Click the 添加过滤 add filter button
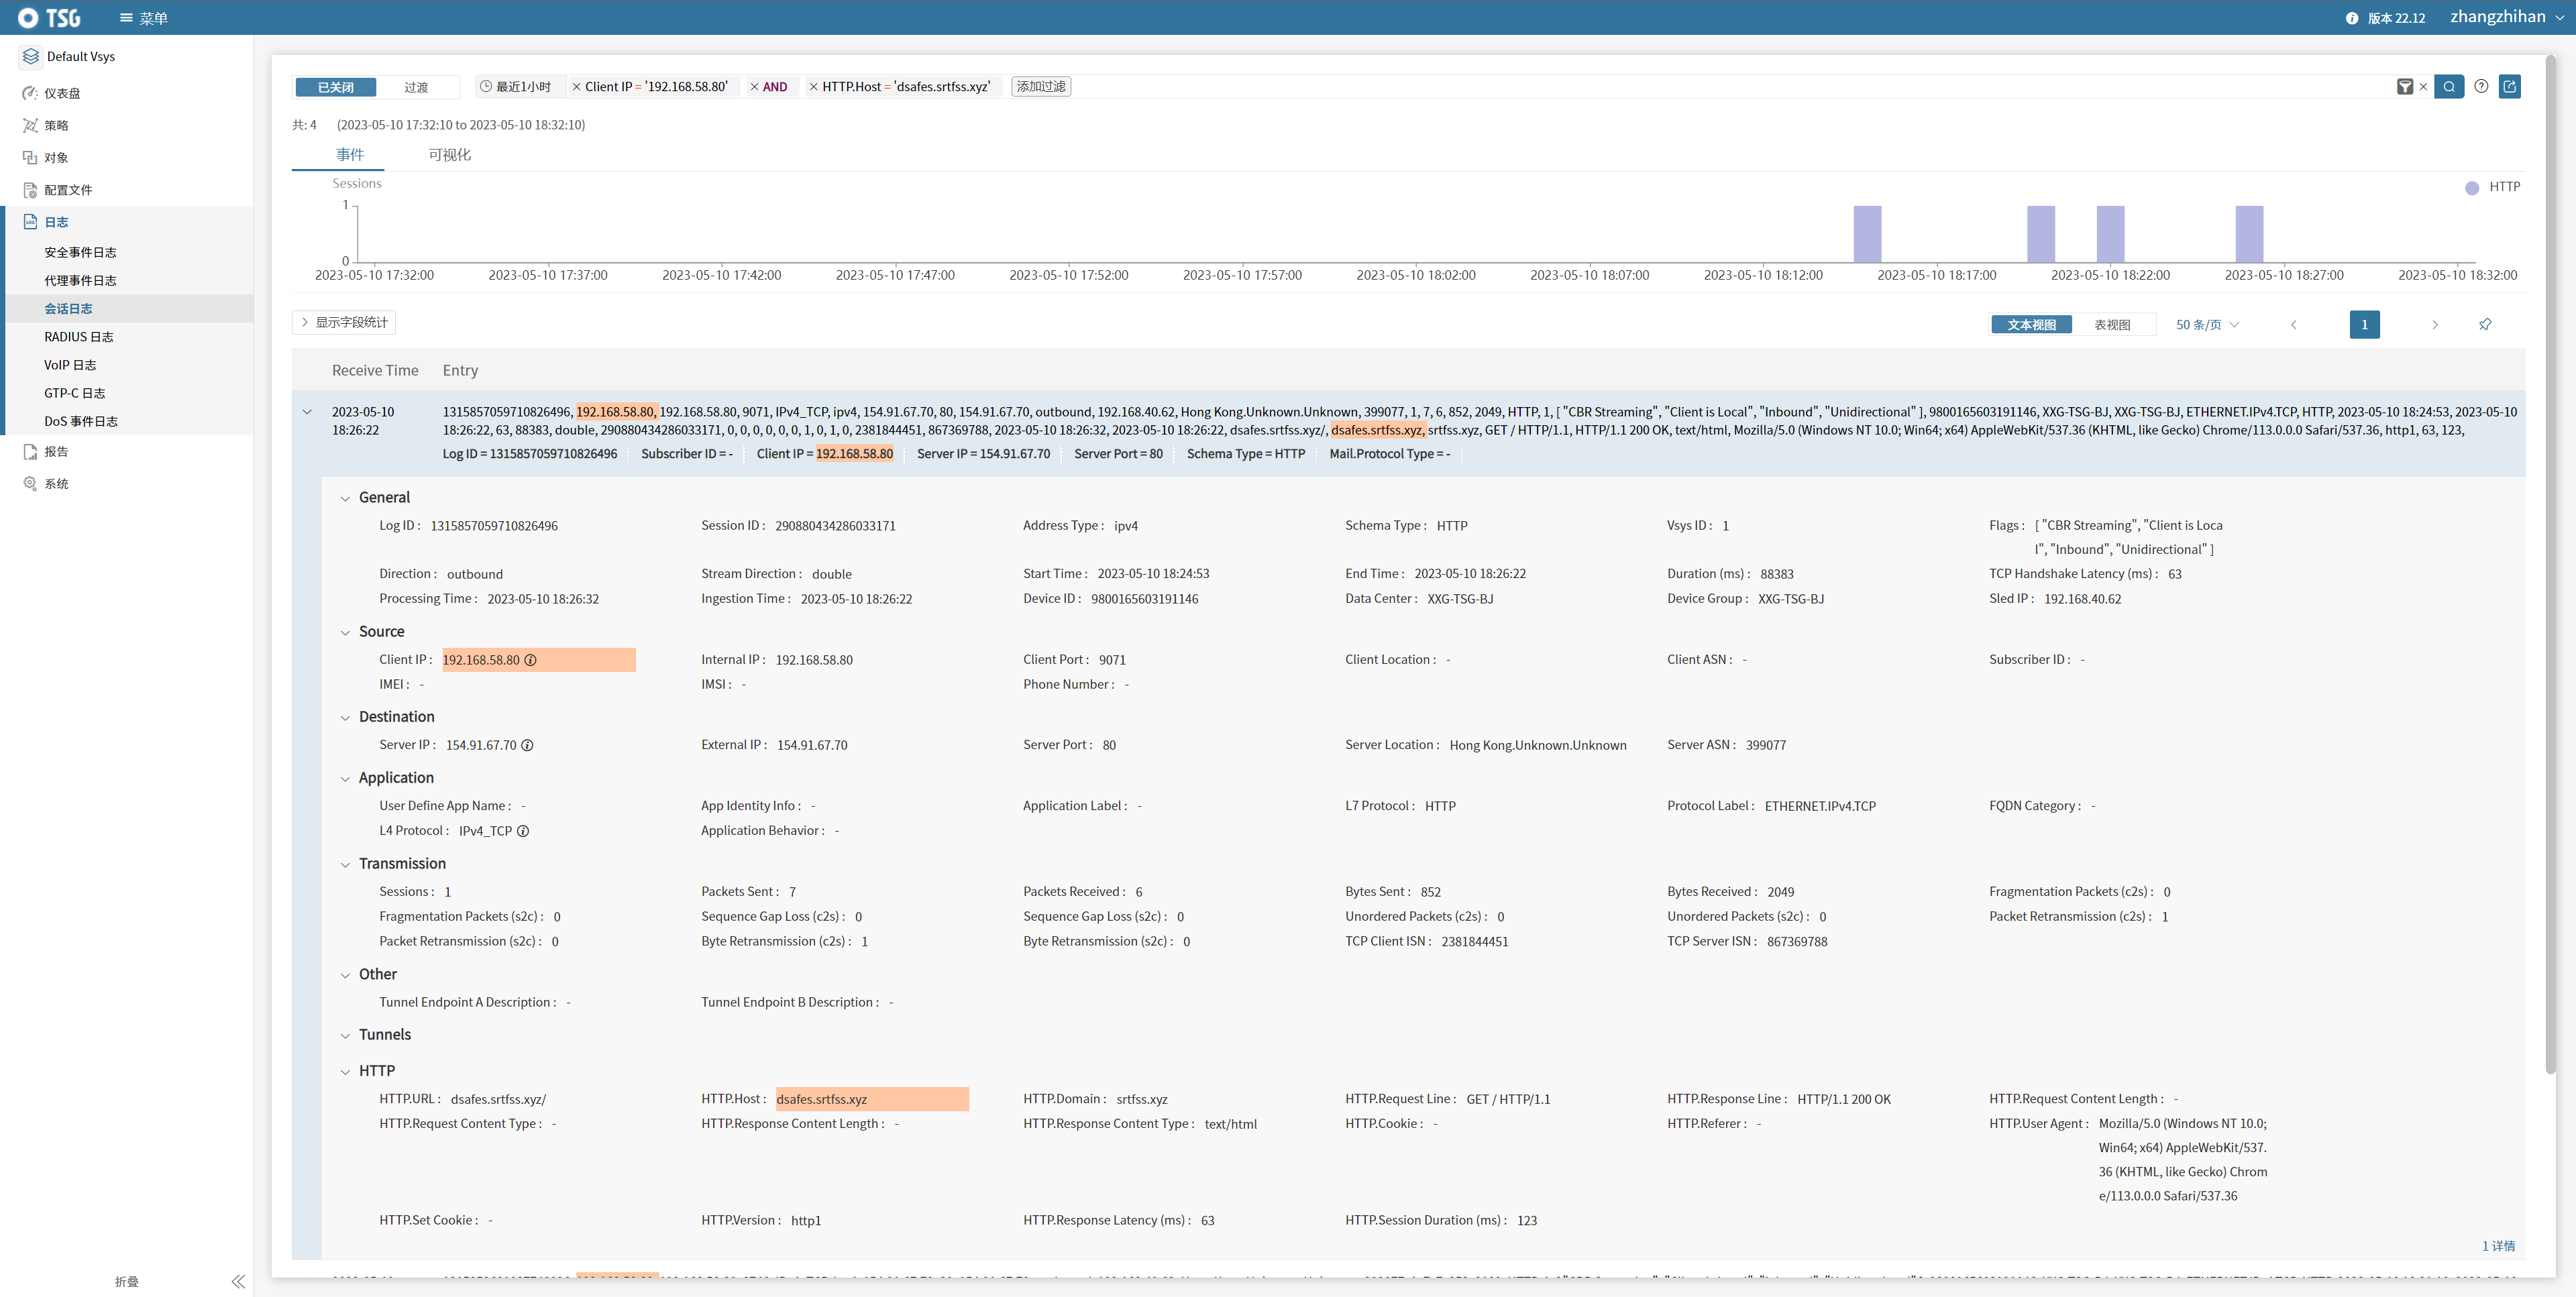 point(1040,87)
